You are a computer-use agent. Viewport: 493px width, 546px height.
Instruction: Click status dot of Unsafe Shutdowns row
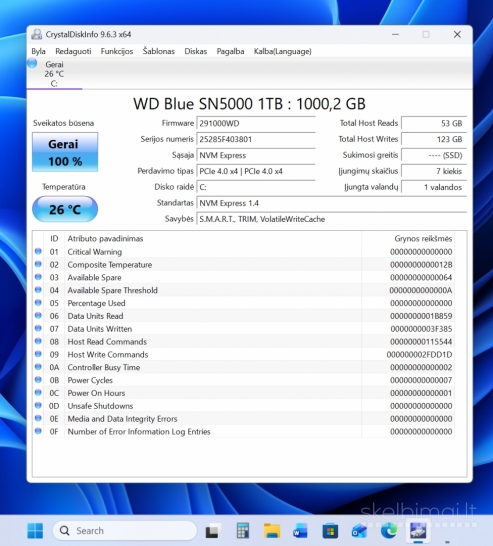38,405
